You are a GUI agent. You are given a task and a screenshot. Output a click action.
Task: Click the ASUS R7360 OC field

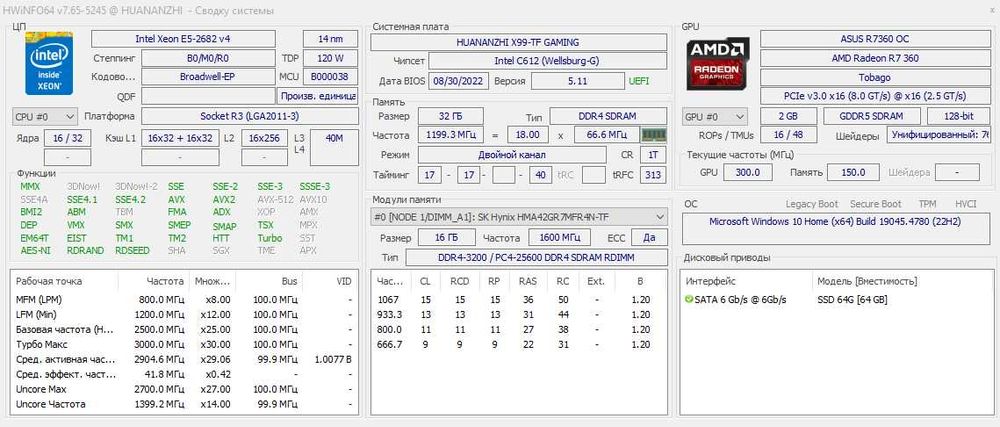[x=875, y=39]
